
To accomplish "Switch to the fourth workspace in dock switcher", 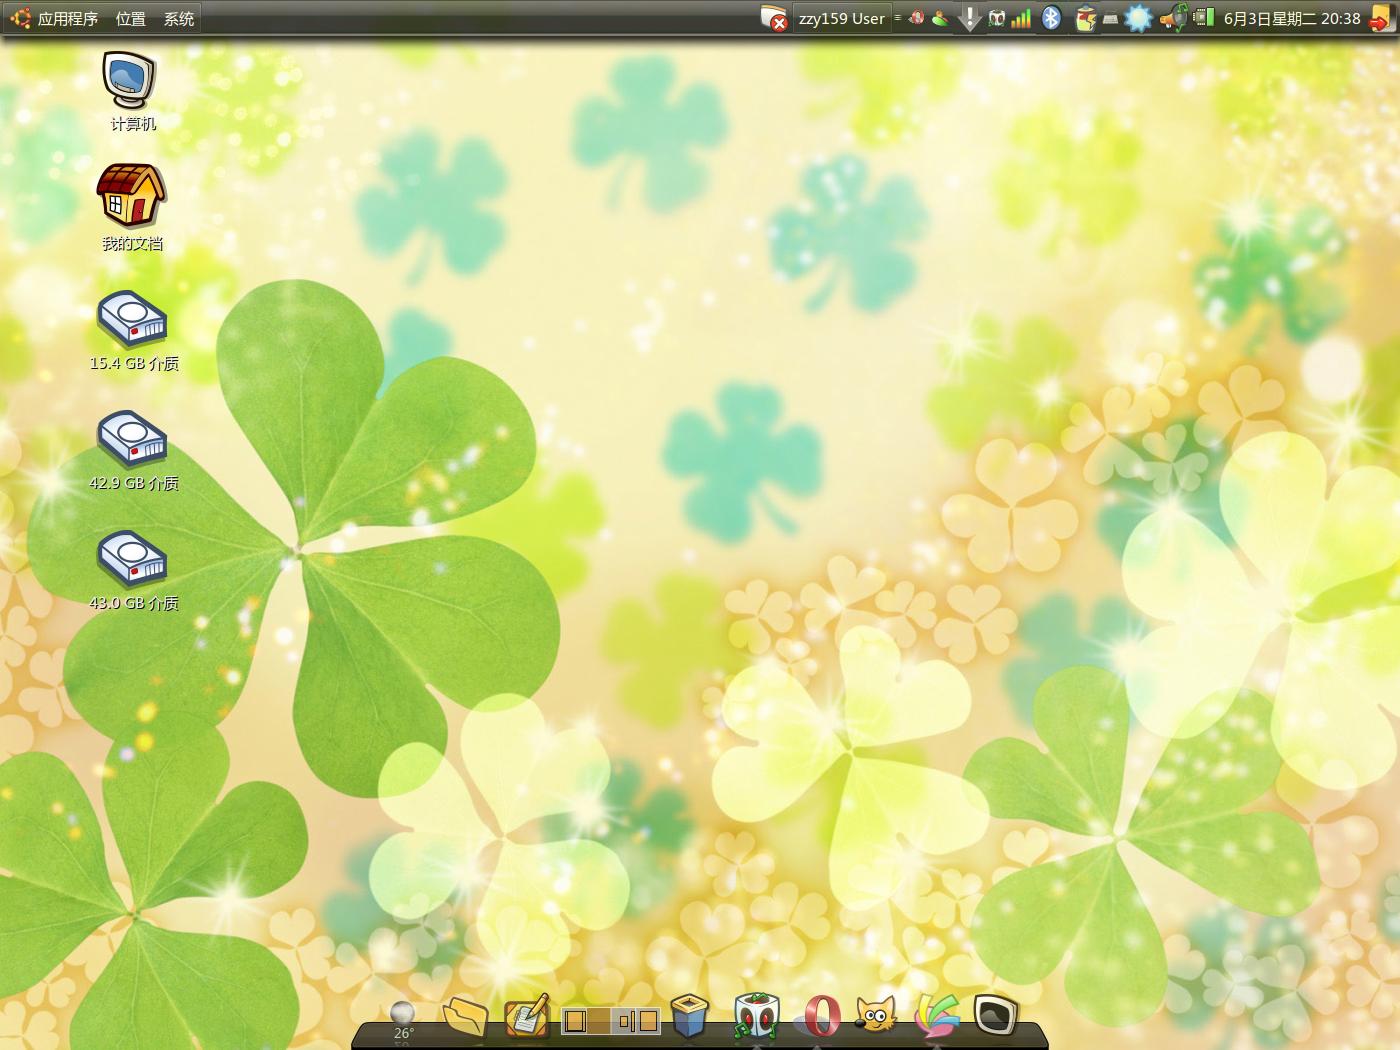I will click(x=648, y=1021).
